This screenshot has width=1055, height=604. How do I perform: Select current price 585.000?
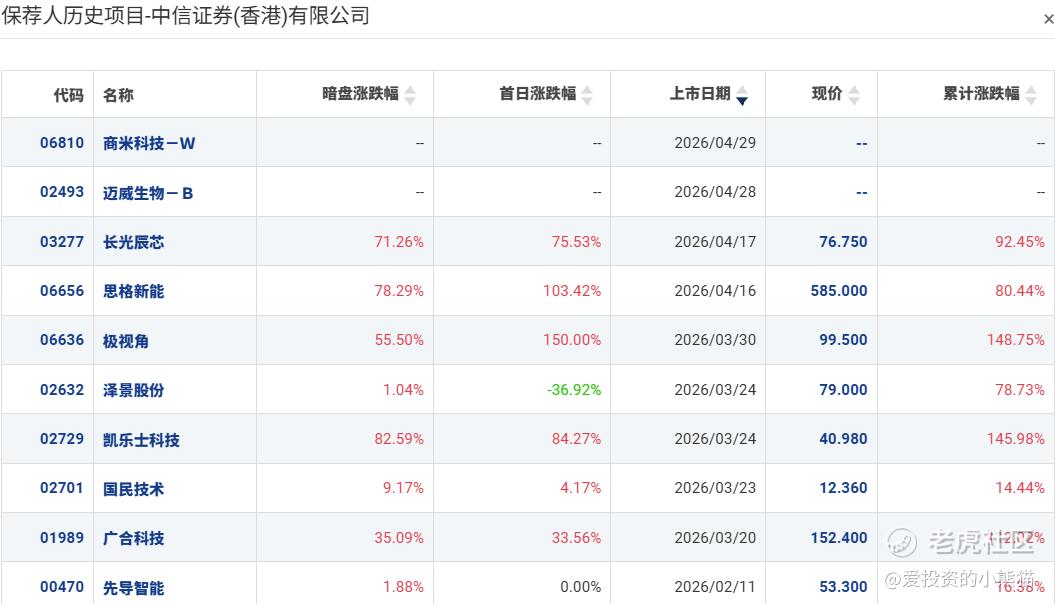839,291
